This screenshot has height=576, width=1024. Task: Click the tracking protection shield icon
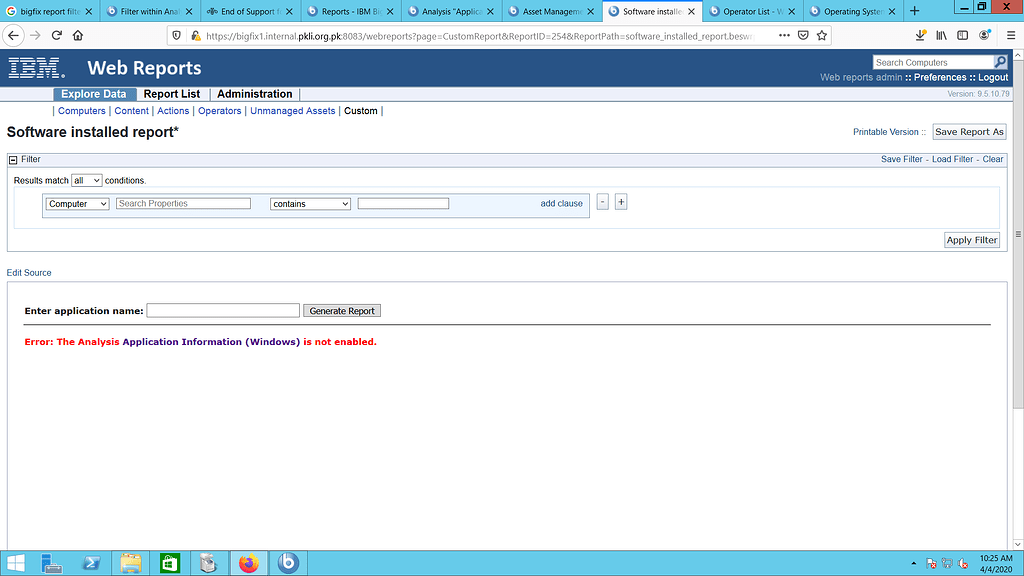[x=178, y=33]
